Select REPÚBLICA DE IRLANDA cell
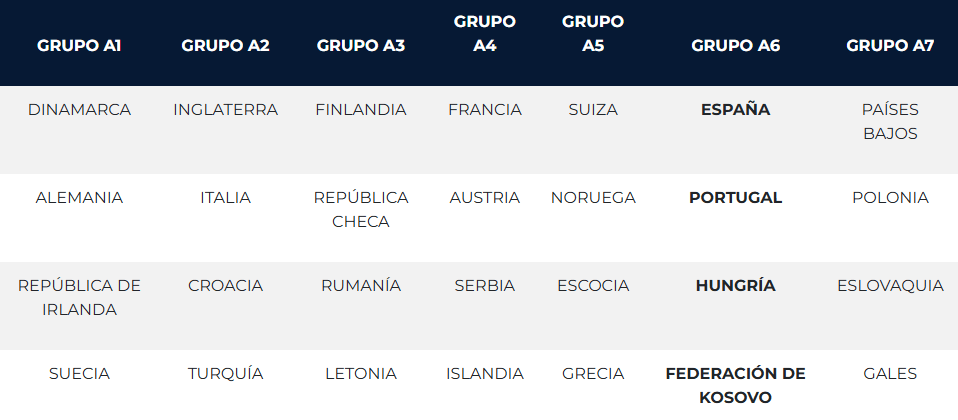This screenshot has height=420, width=958. (79, 297)
